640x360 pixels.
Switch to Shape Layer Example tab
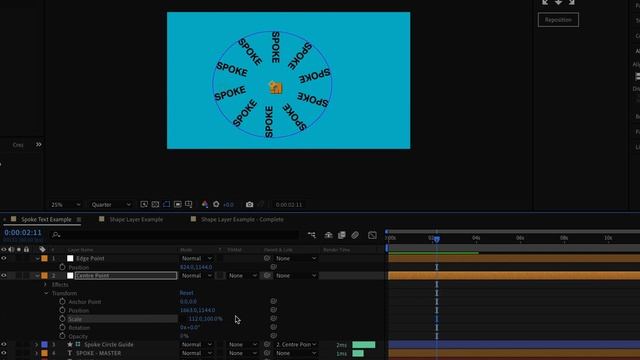136,219
